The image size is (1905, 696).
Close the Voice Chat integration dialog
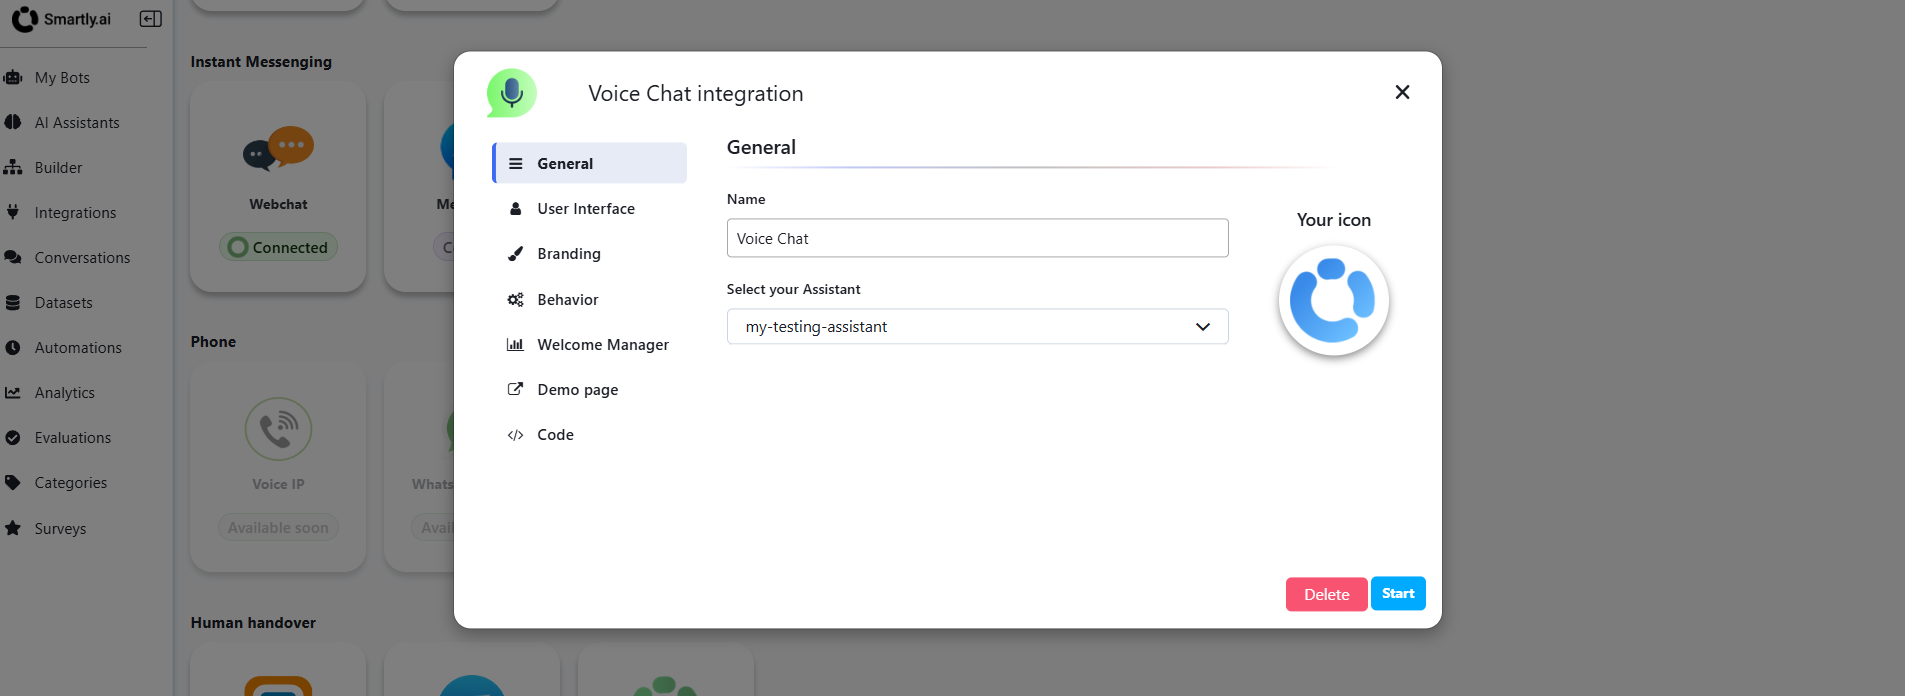[x=1402, y=92]
